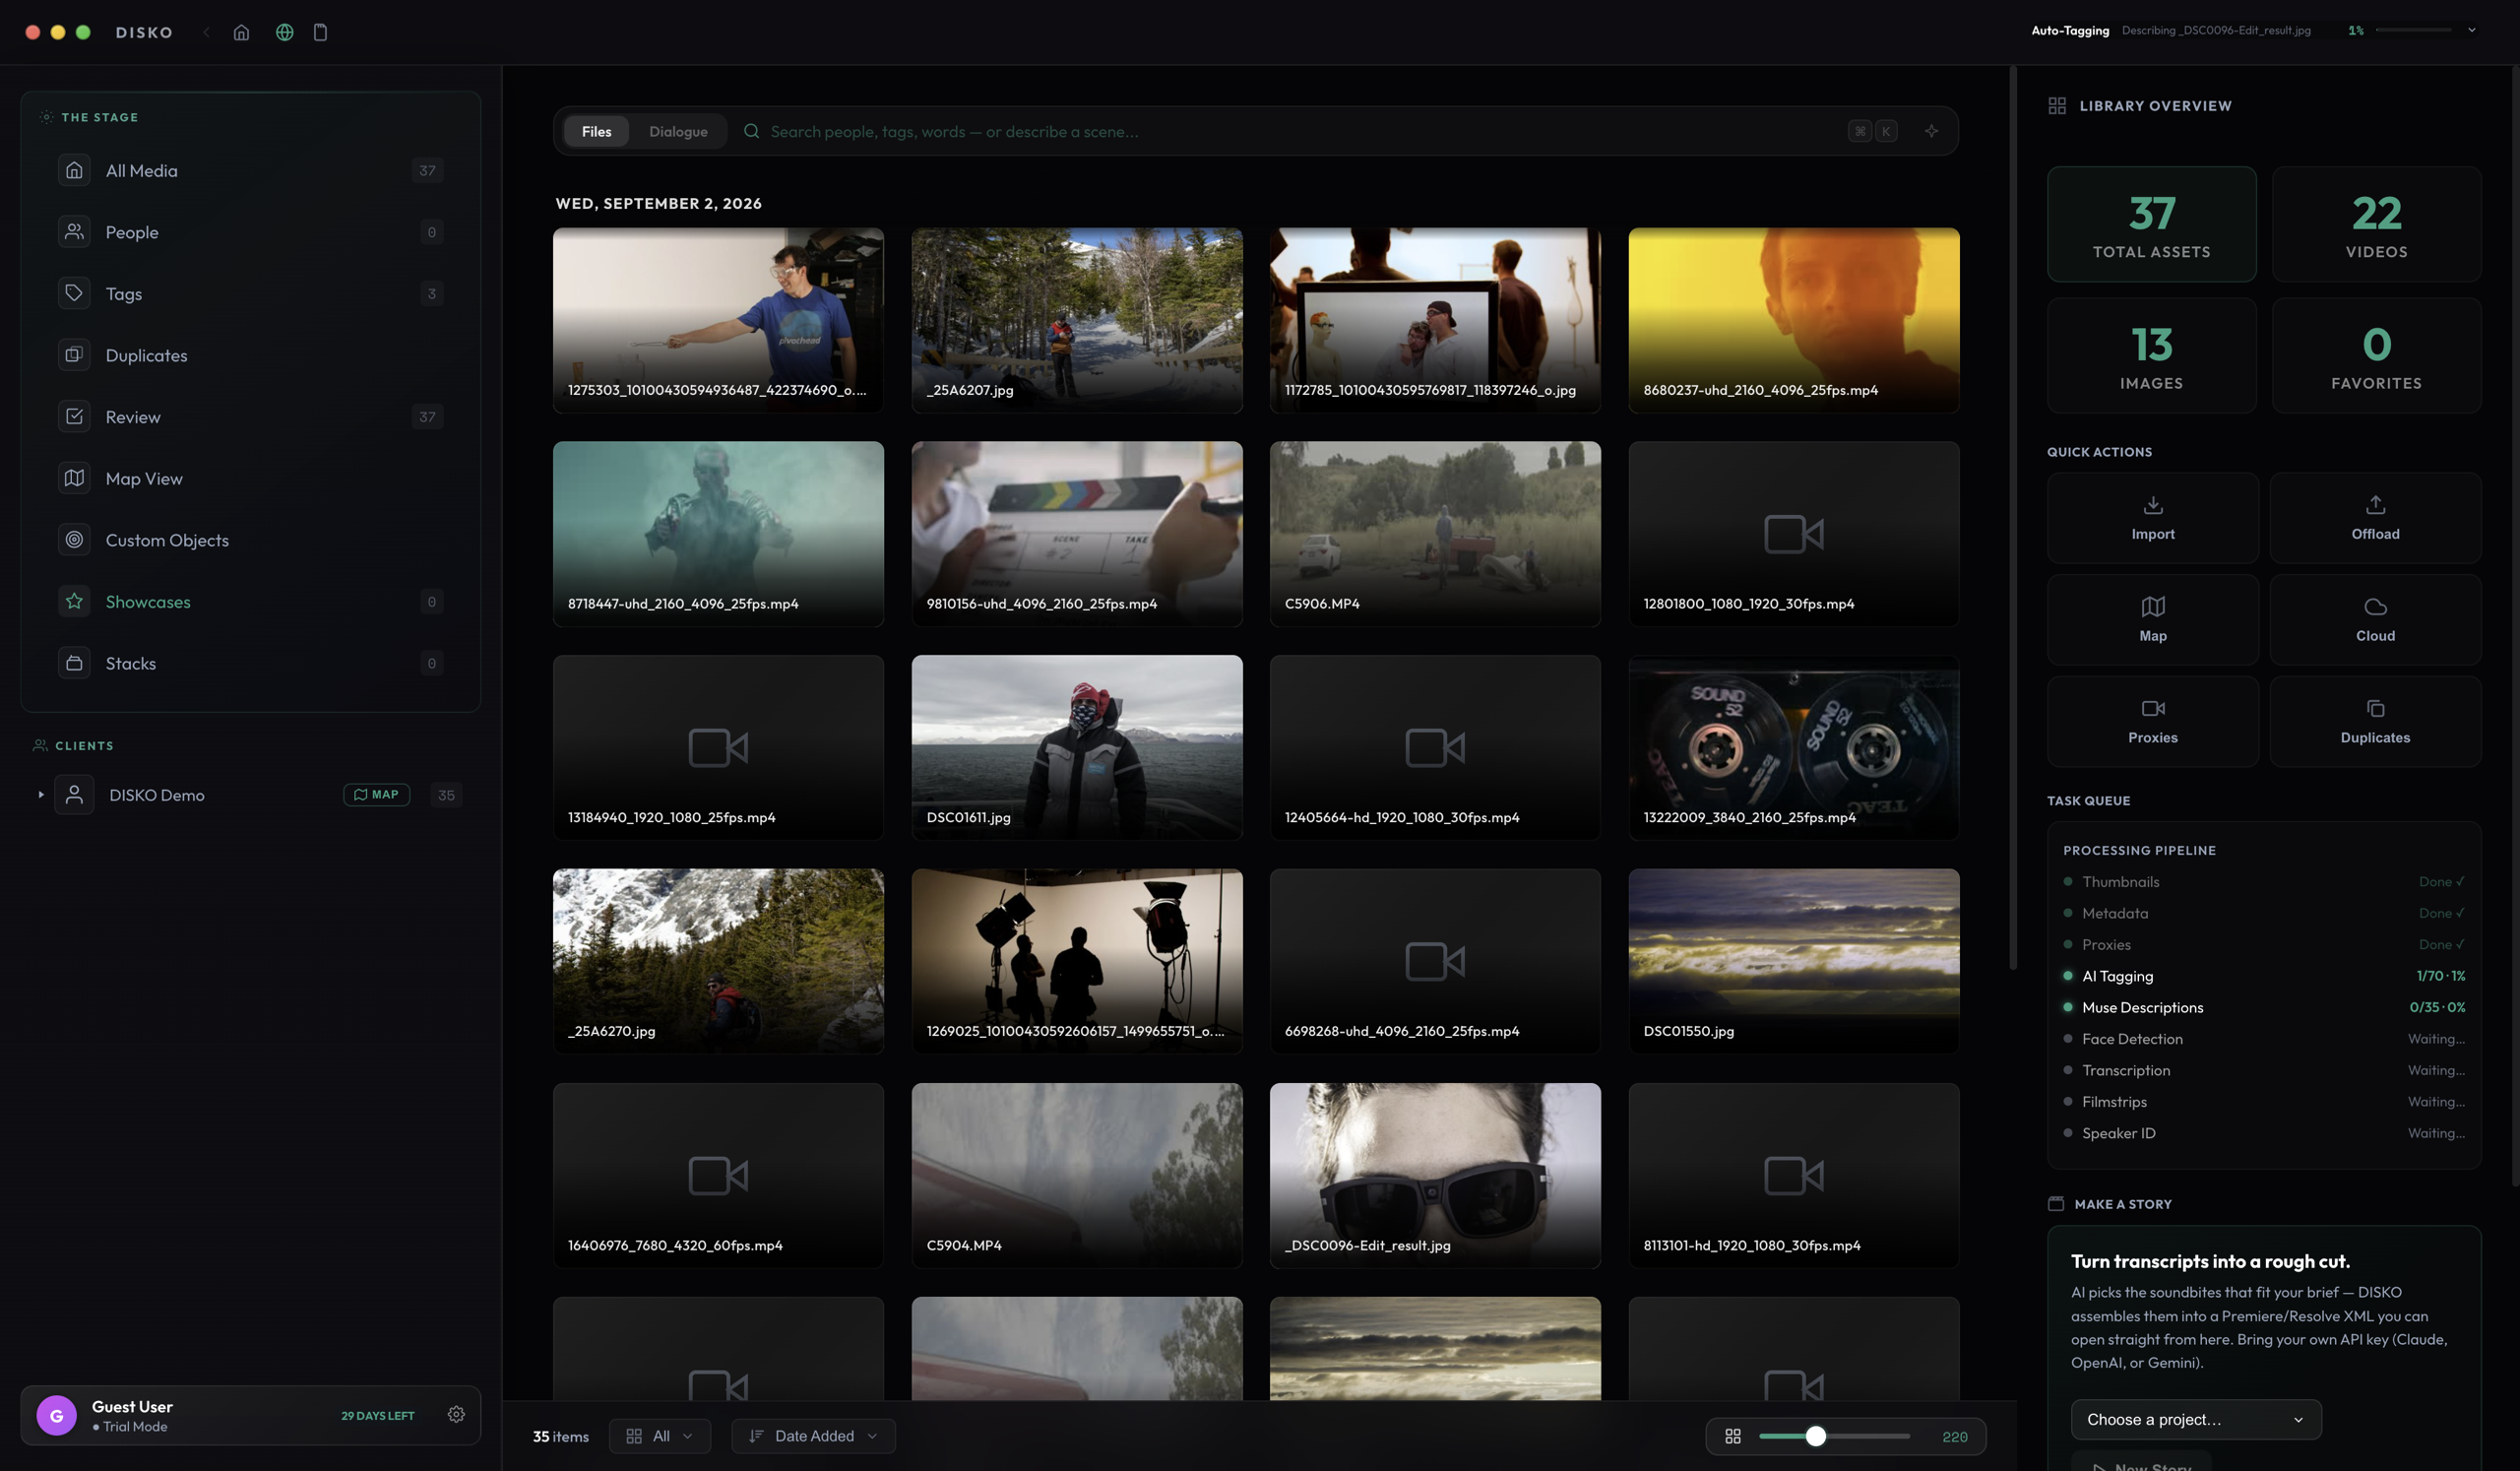
Task: Click the clipboard icon in title bar
Action: click(x=320, y=32)
